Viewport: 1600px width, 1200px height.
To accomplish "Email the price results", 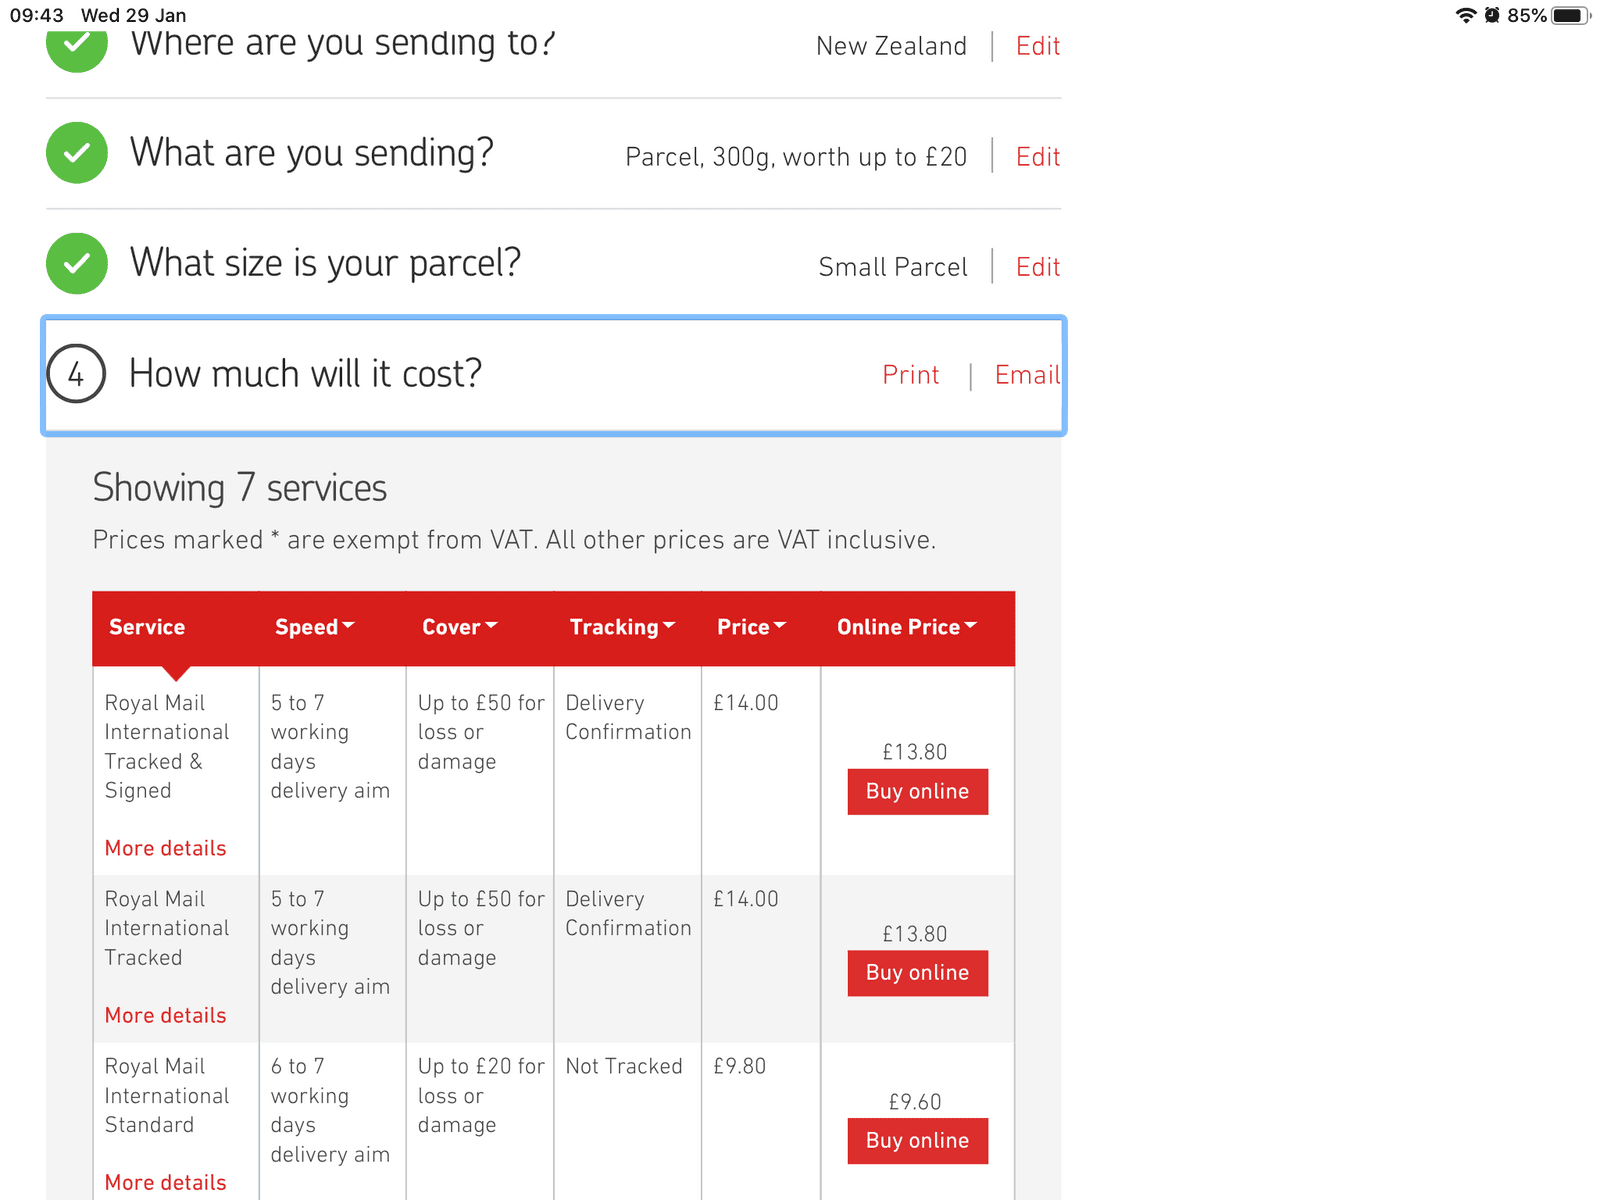I will pos(1027,375).
